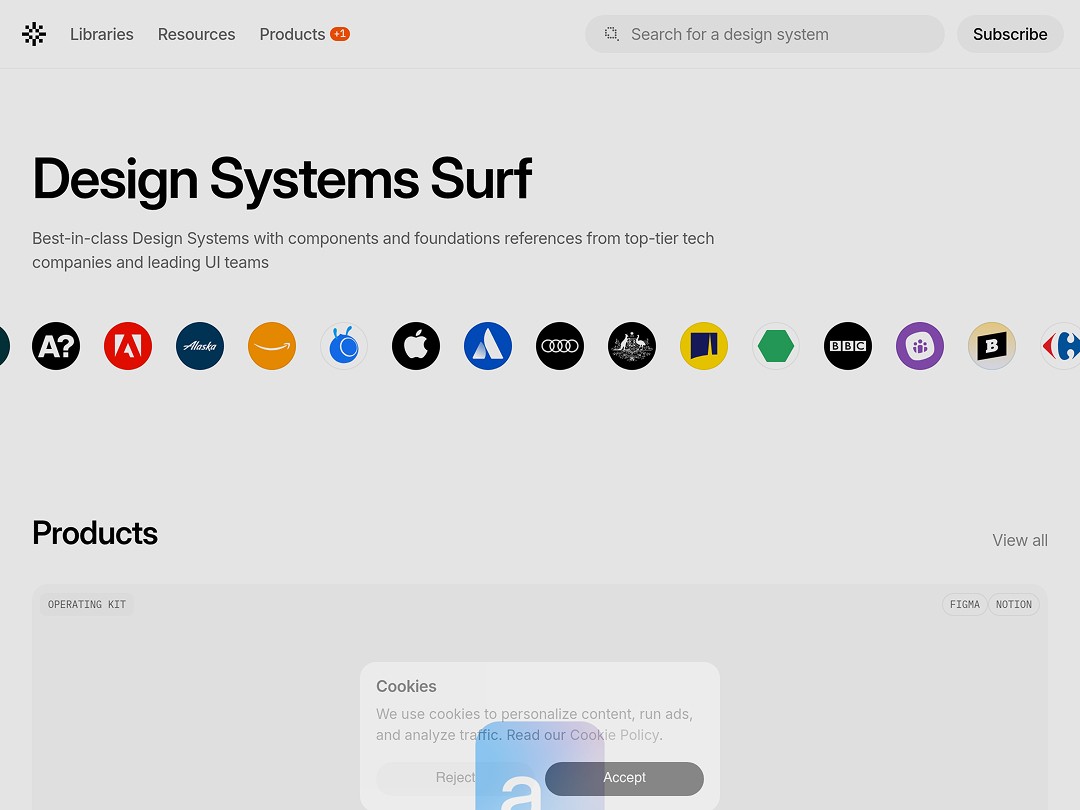
Task: Open the yellow circle navy logo
Action: click(704, 346)
